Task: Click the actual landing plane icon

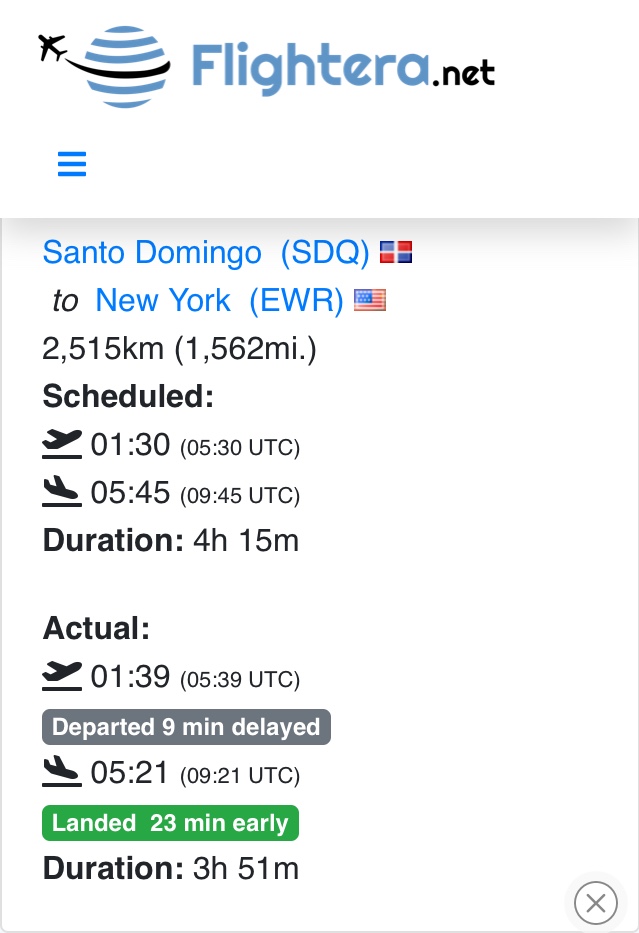Action: (62, 773)
